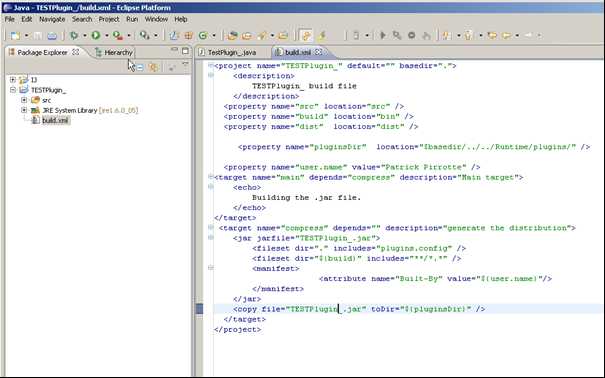Select the src folder in tree
605x378 pixels.
point(46,100)
